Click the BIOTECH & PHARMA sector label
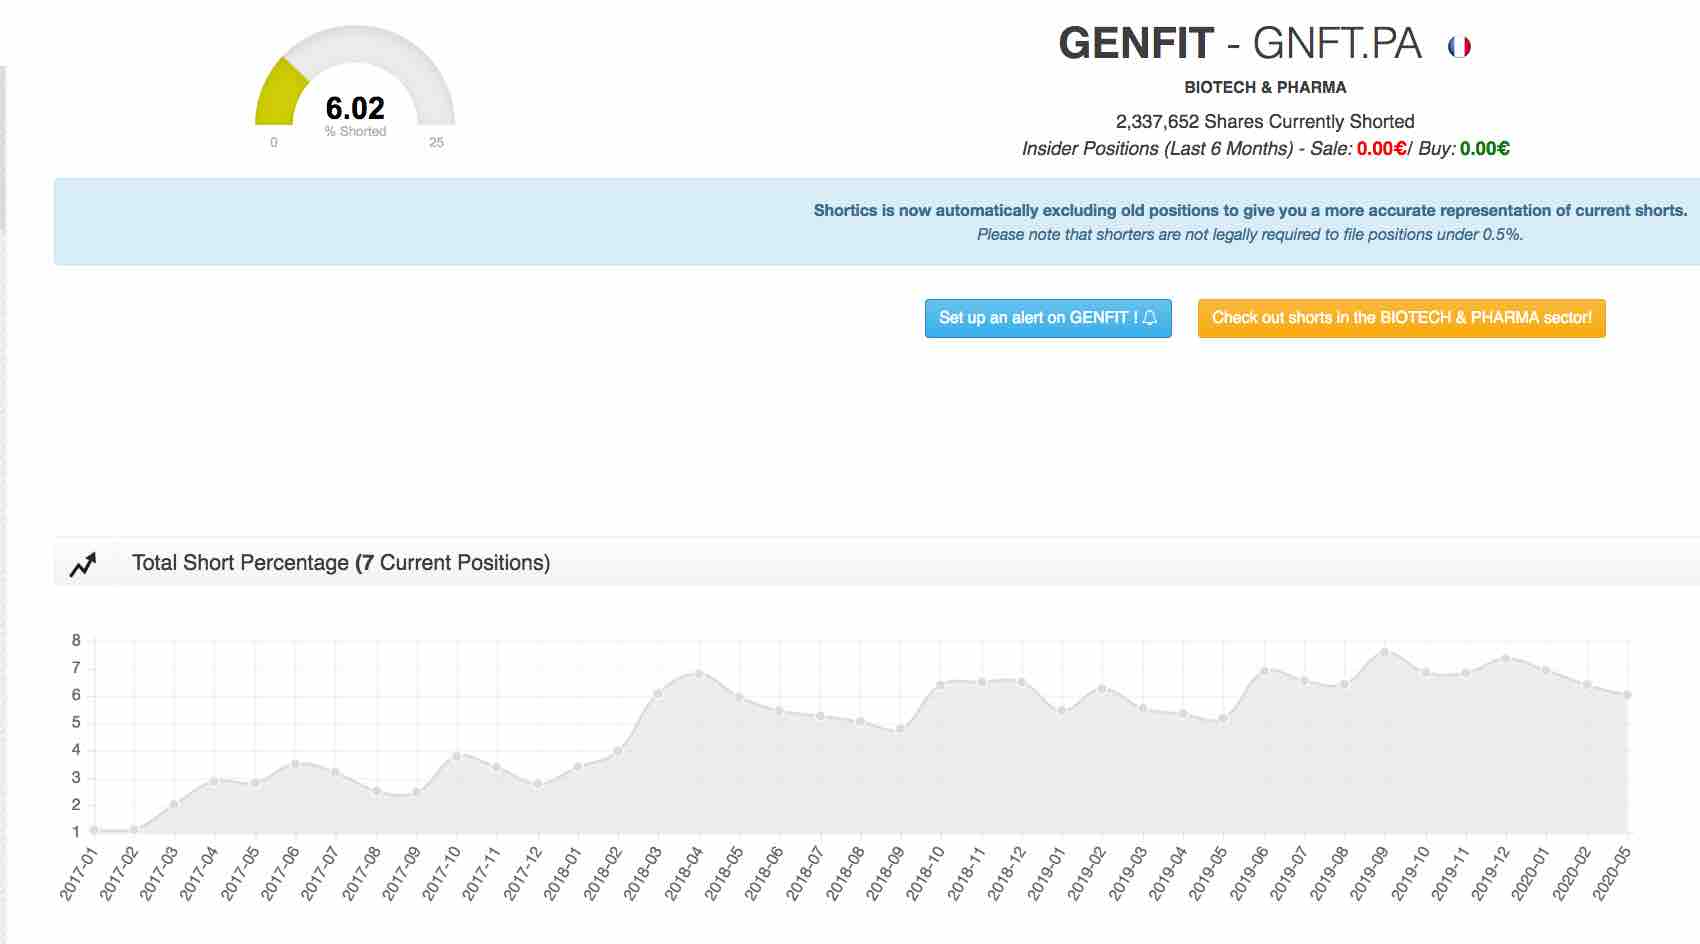The width and height of the screenshot is (1700, 944). 1265,87
